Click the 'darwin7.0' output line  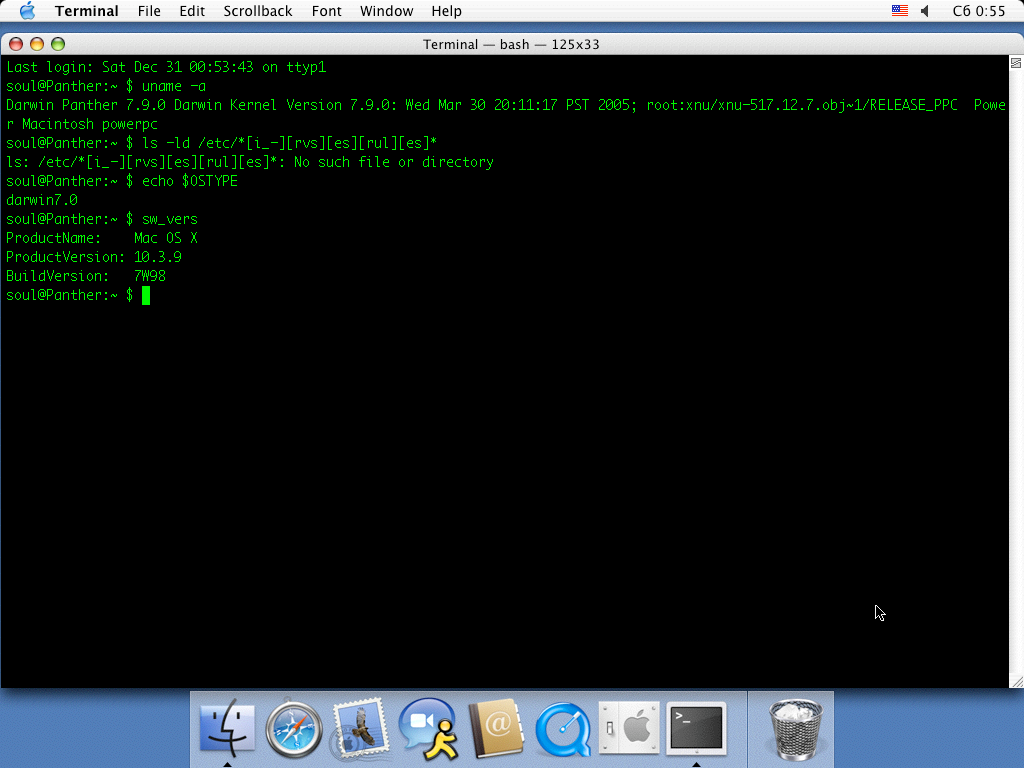click(x=42, y=200)
